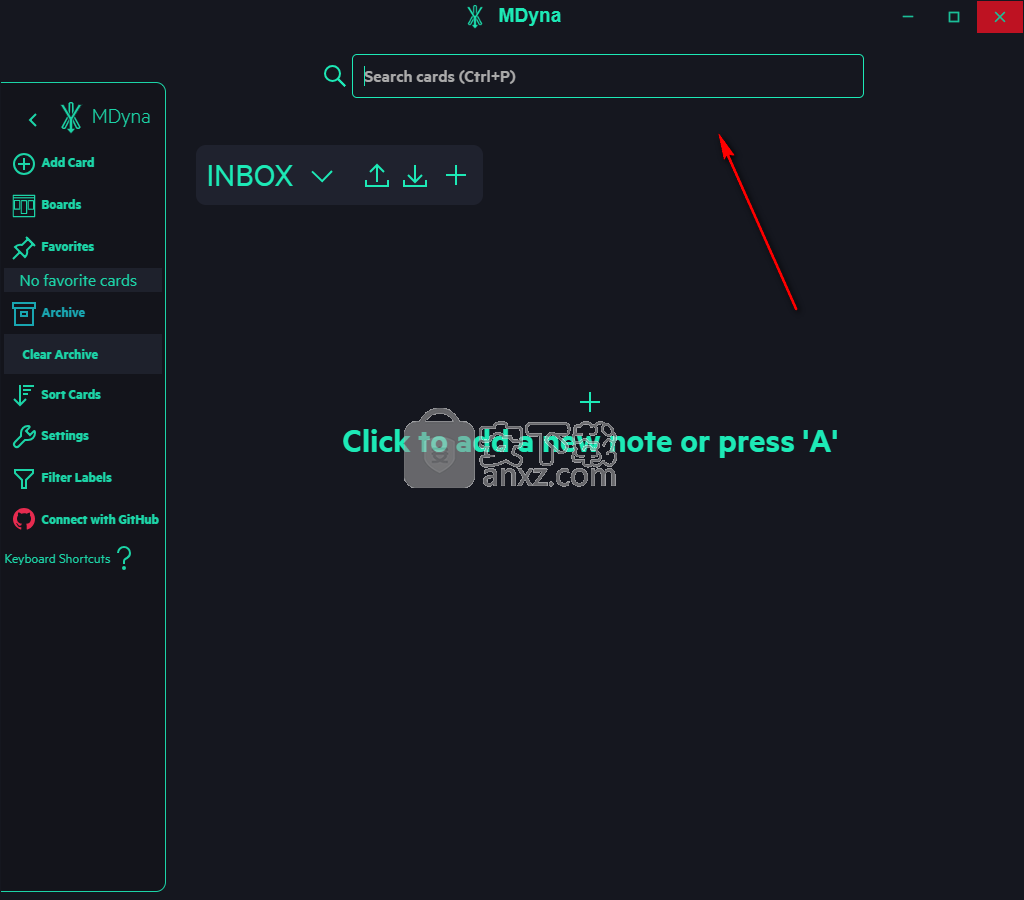Click the GitHub logo icon

[24, 519]
